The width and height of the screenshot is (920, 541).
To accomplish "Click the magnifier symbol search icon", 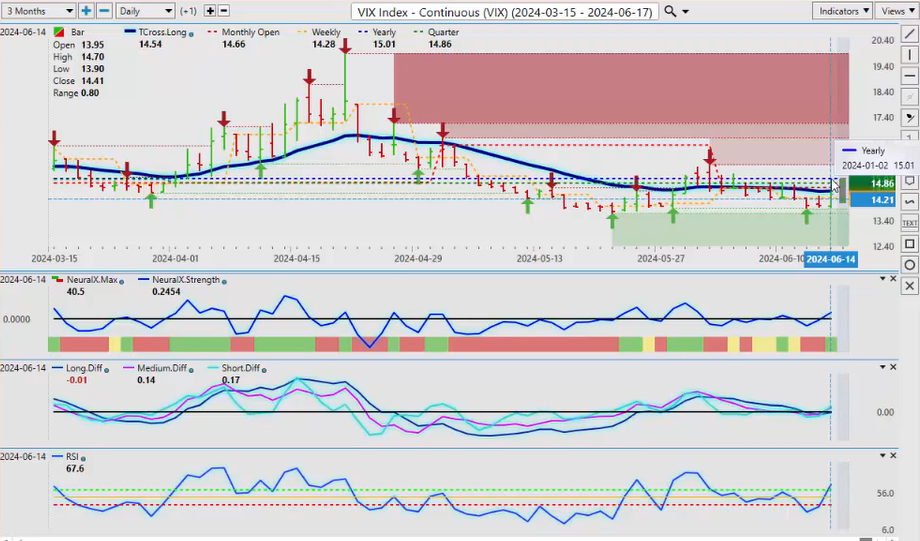I will coord(670,11).
